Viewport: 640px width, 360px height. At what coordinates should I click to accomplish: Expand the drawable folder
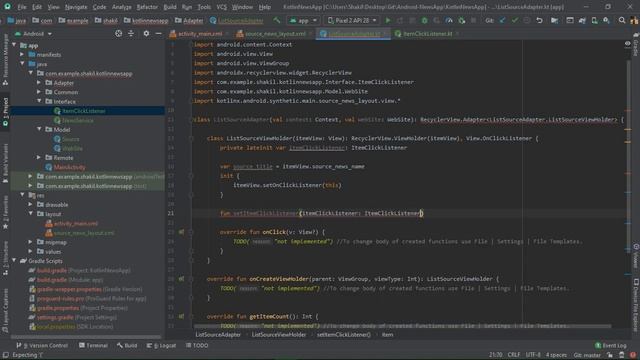(31, 204)
